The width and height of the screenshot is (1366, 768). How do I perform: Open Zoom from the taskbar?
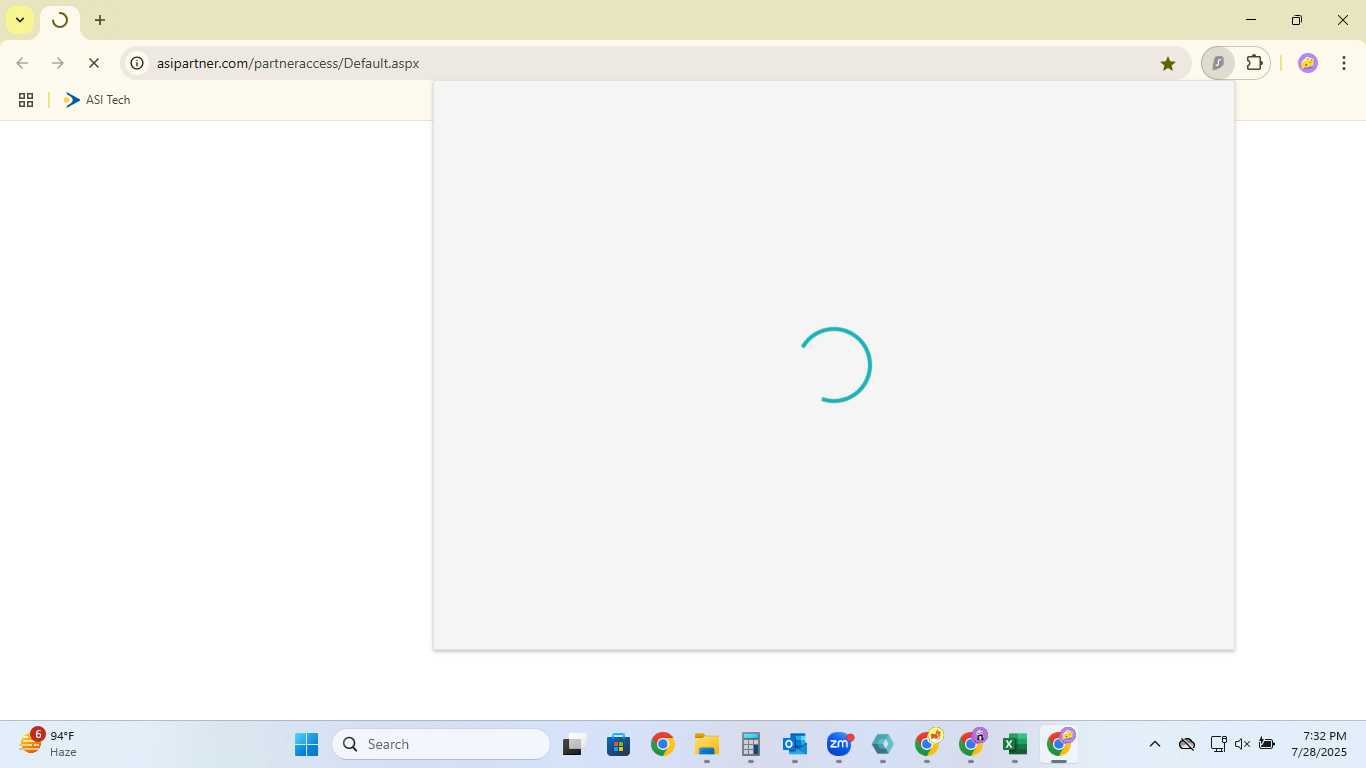839,744
